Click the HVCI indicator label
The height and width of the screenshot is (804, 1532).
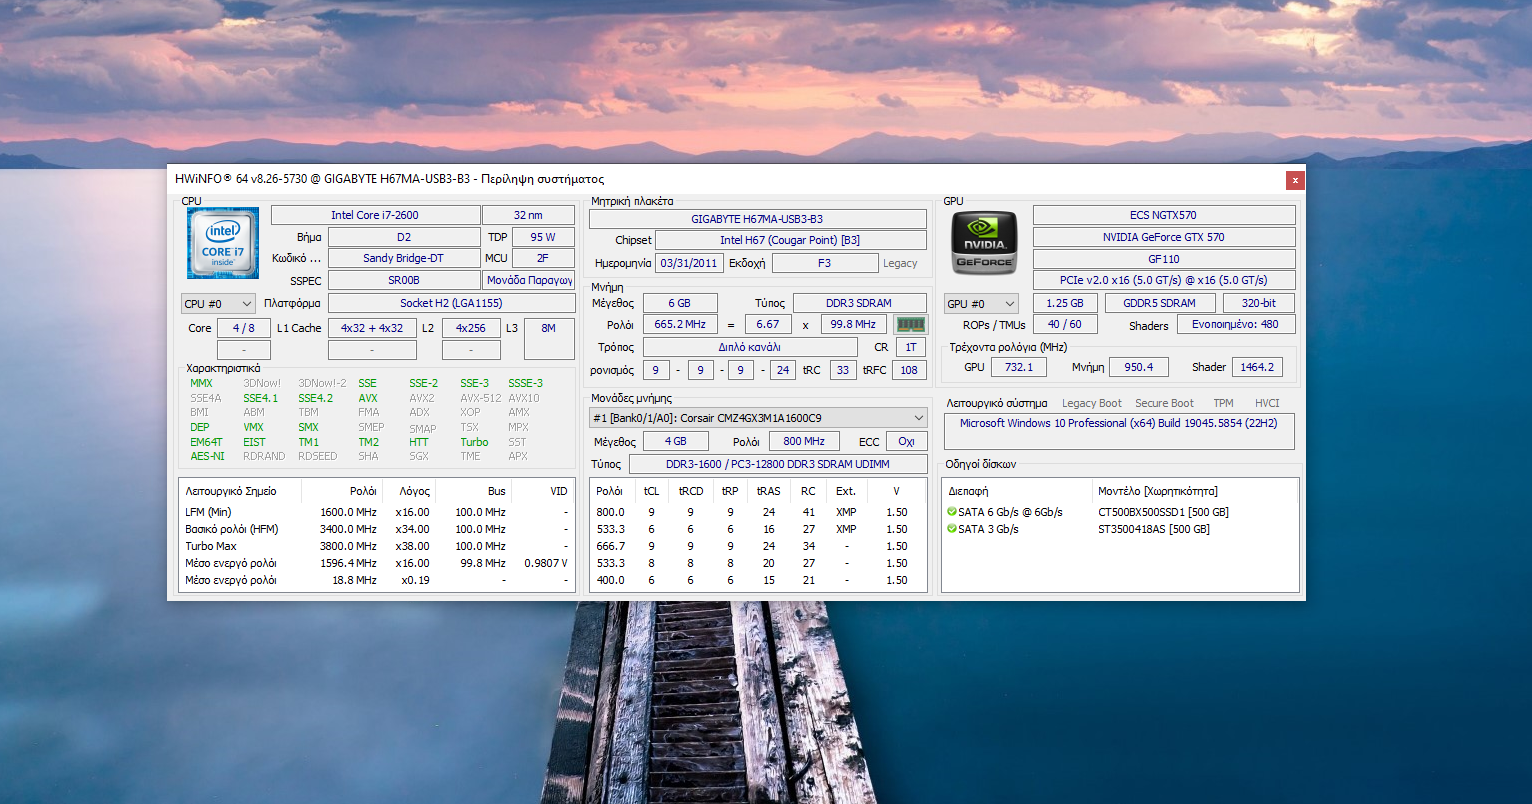pos(1267,403)
